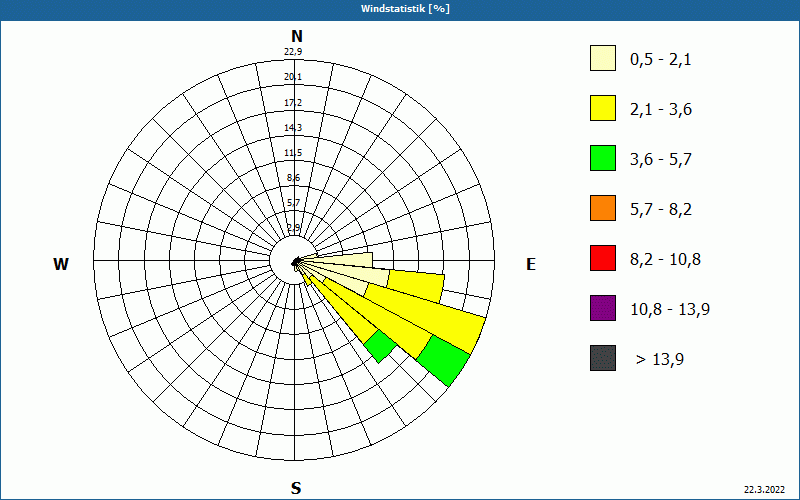Click the legend label '> 13,9'
800x500 pixels.
(660, 360)
